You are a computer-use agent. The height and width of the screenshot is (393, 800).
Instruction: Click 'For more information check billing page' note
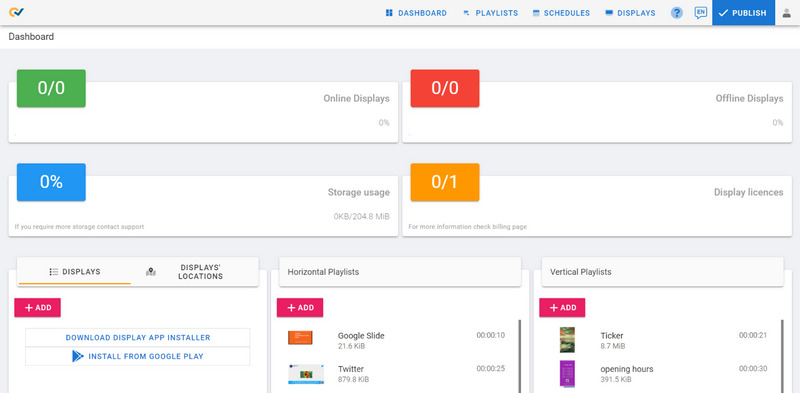(467, 227)
